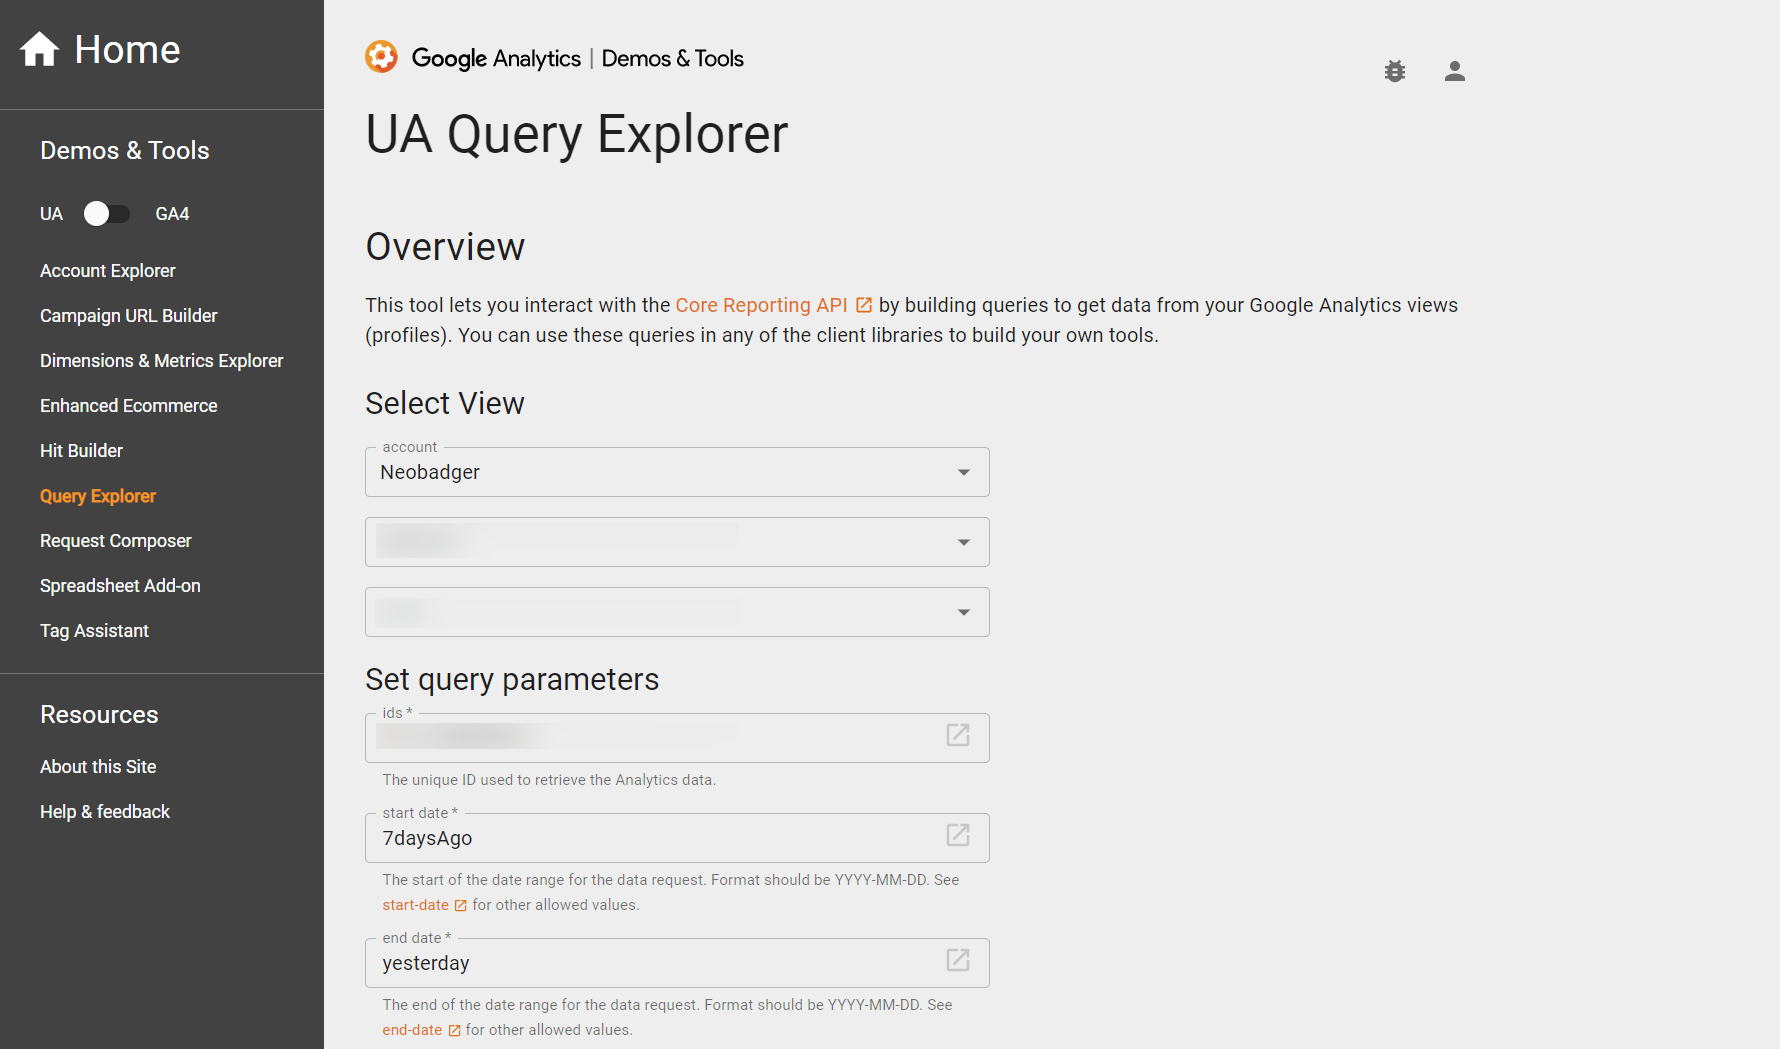The height and width of the screenshot is (1049, 1780).
Task: Click the external link icon beside ids field
Action: [957, 735]
